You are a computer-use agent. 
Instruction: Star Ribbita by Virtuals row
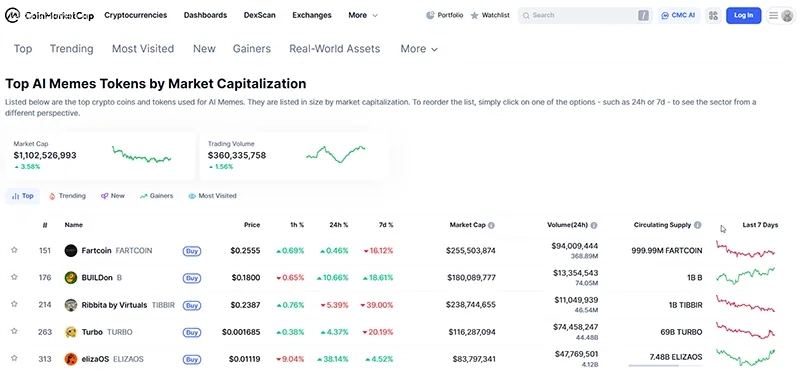pos(14,305)
